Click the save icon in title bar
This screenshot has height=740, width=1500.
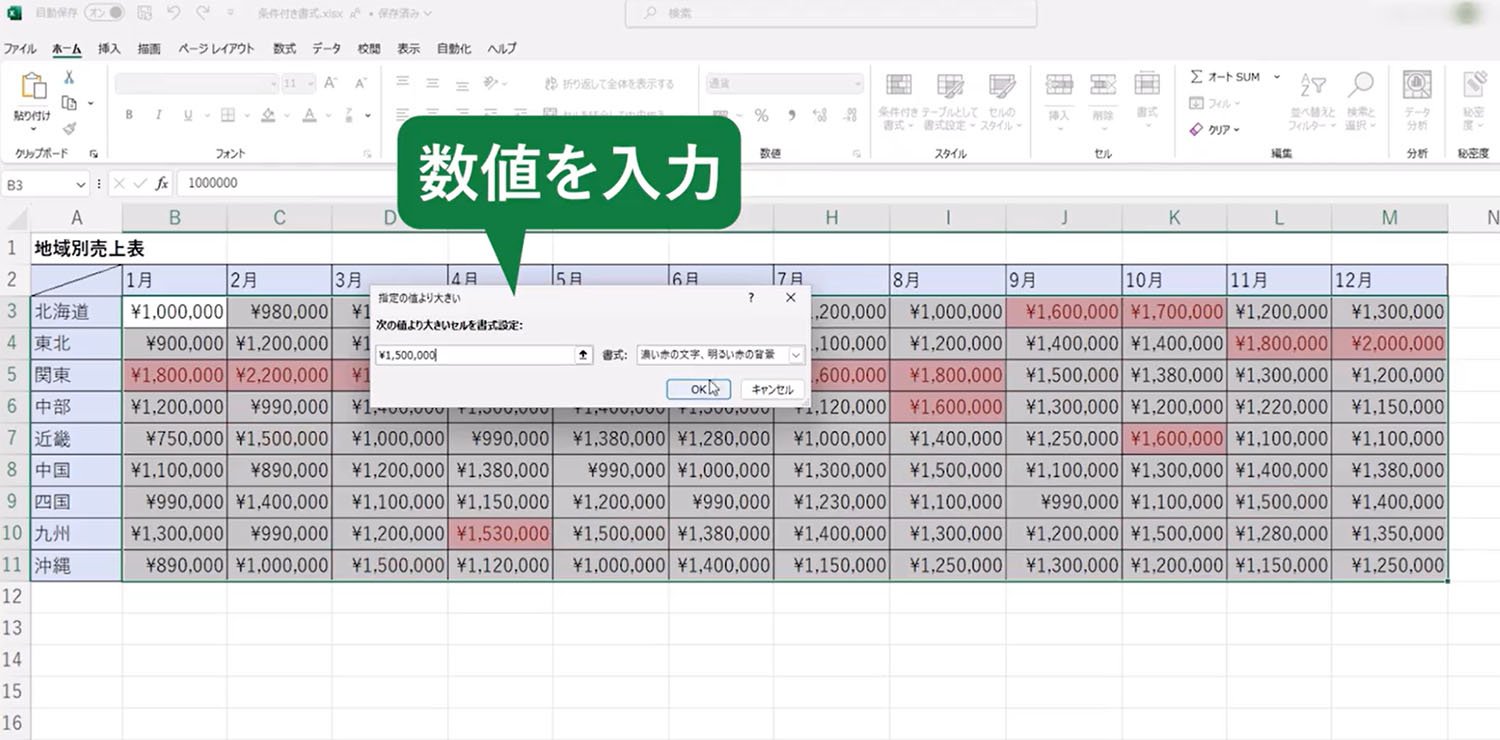click(x=144, y=13)
